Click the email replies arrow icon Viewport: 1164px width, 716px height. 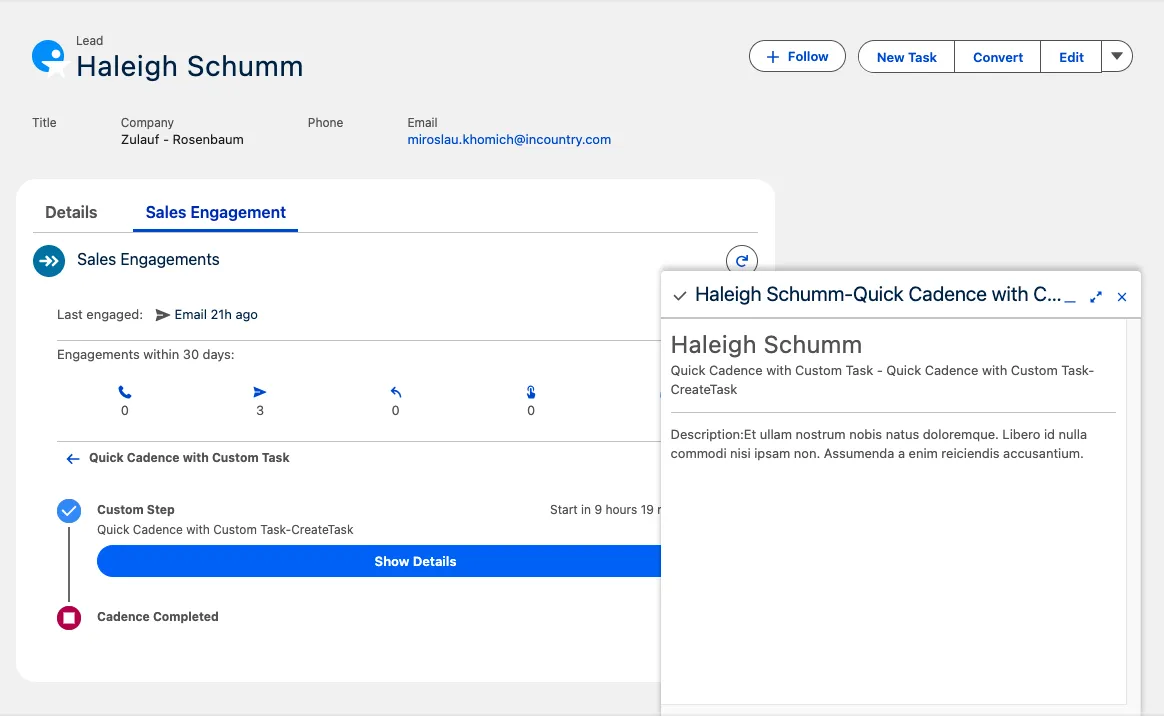(396, 393)
